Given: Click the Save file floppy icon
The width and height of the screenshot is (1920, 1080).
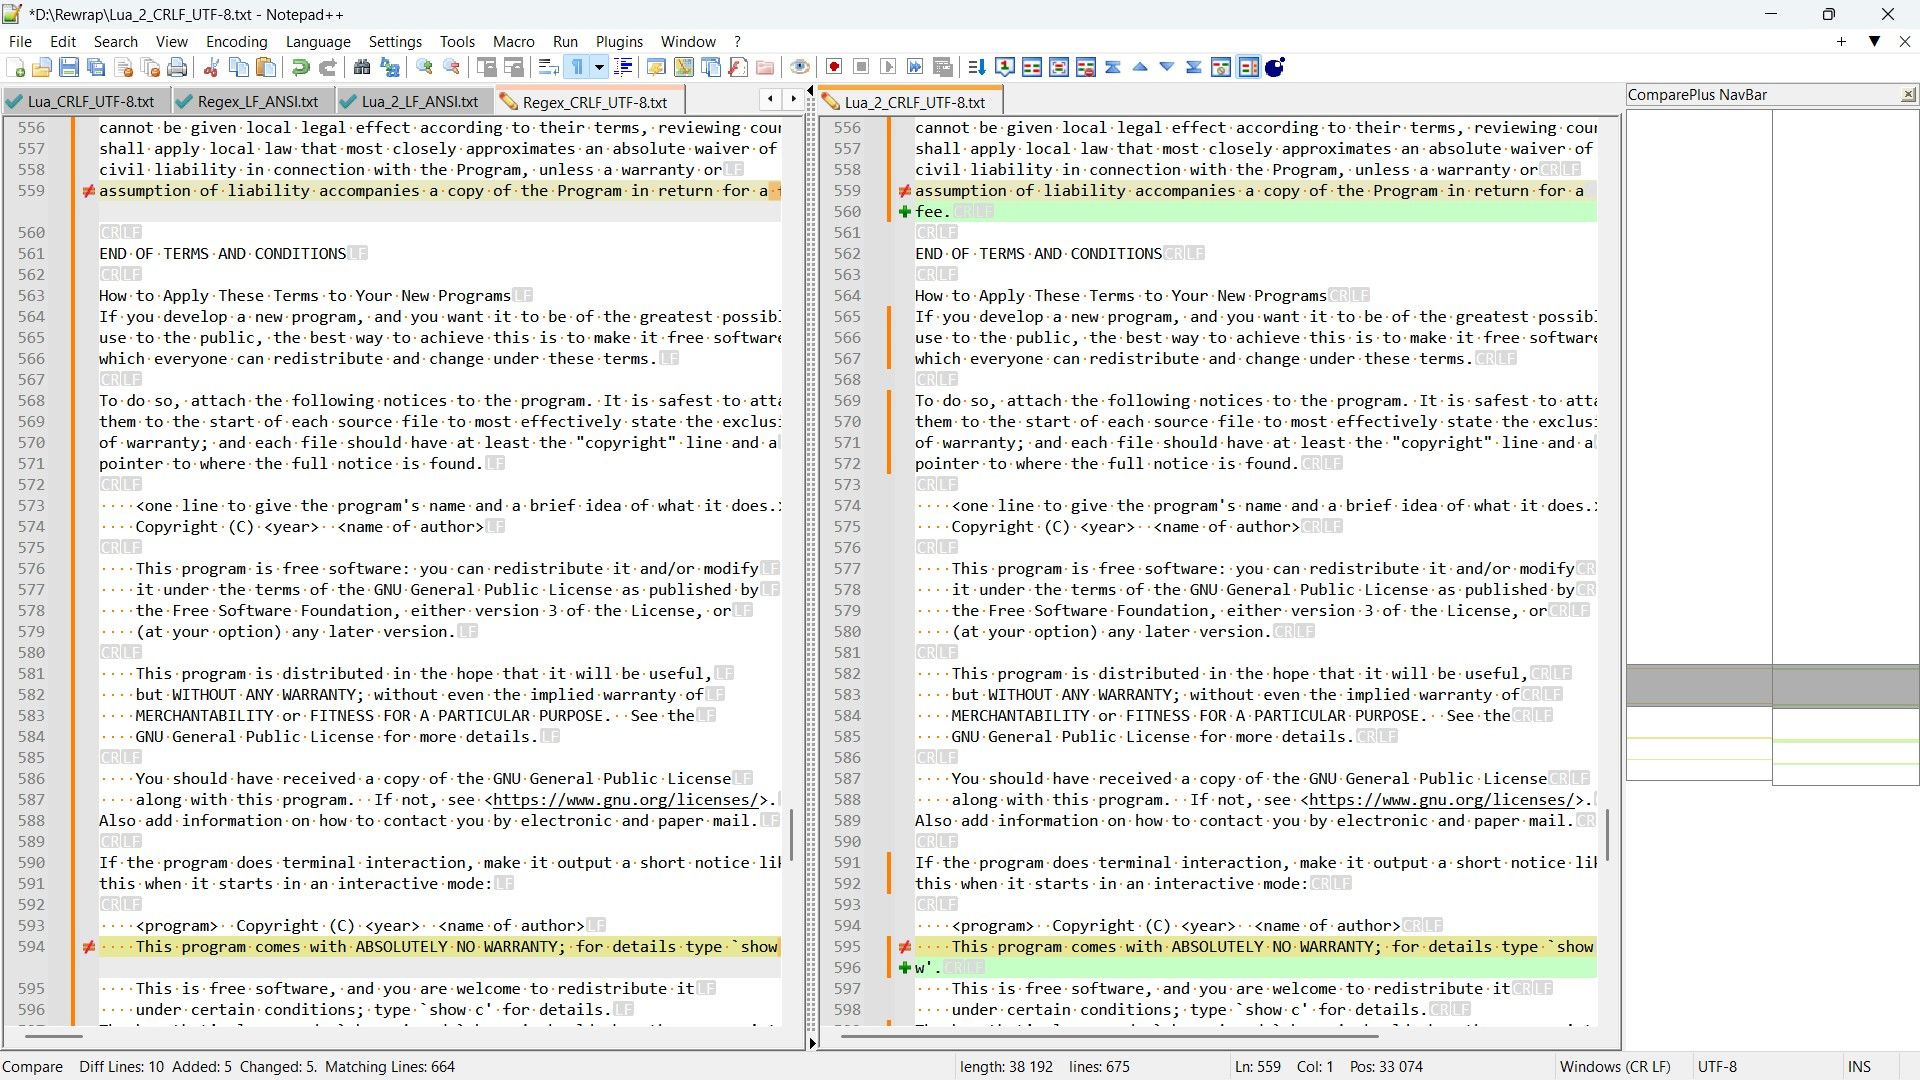Looking at the screenshot, I should [x=69, y=67].
